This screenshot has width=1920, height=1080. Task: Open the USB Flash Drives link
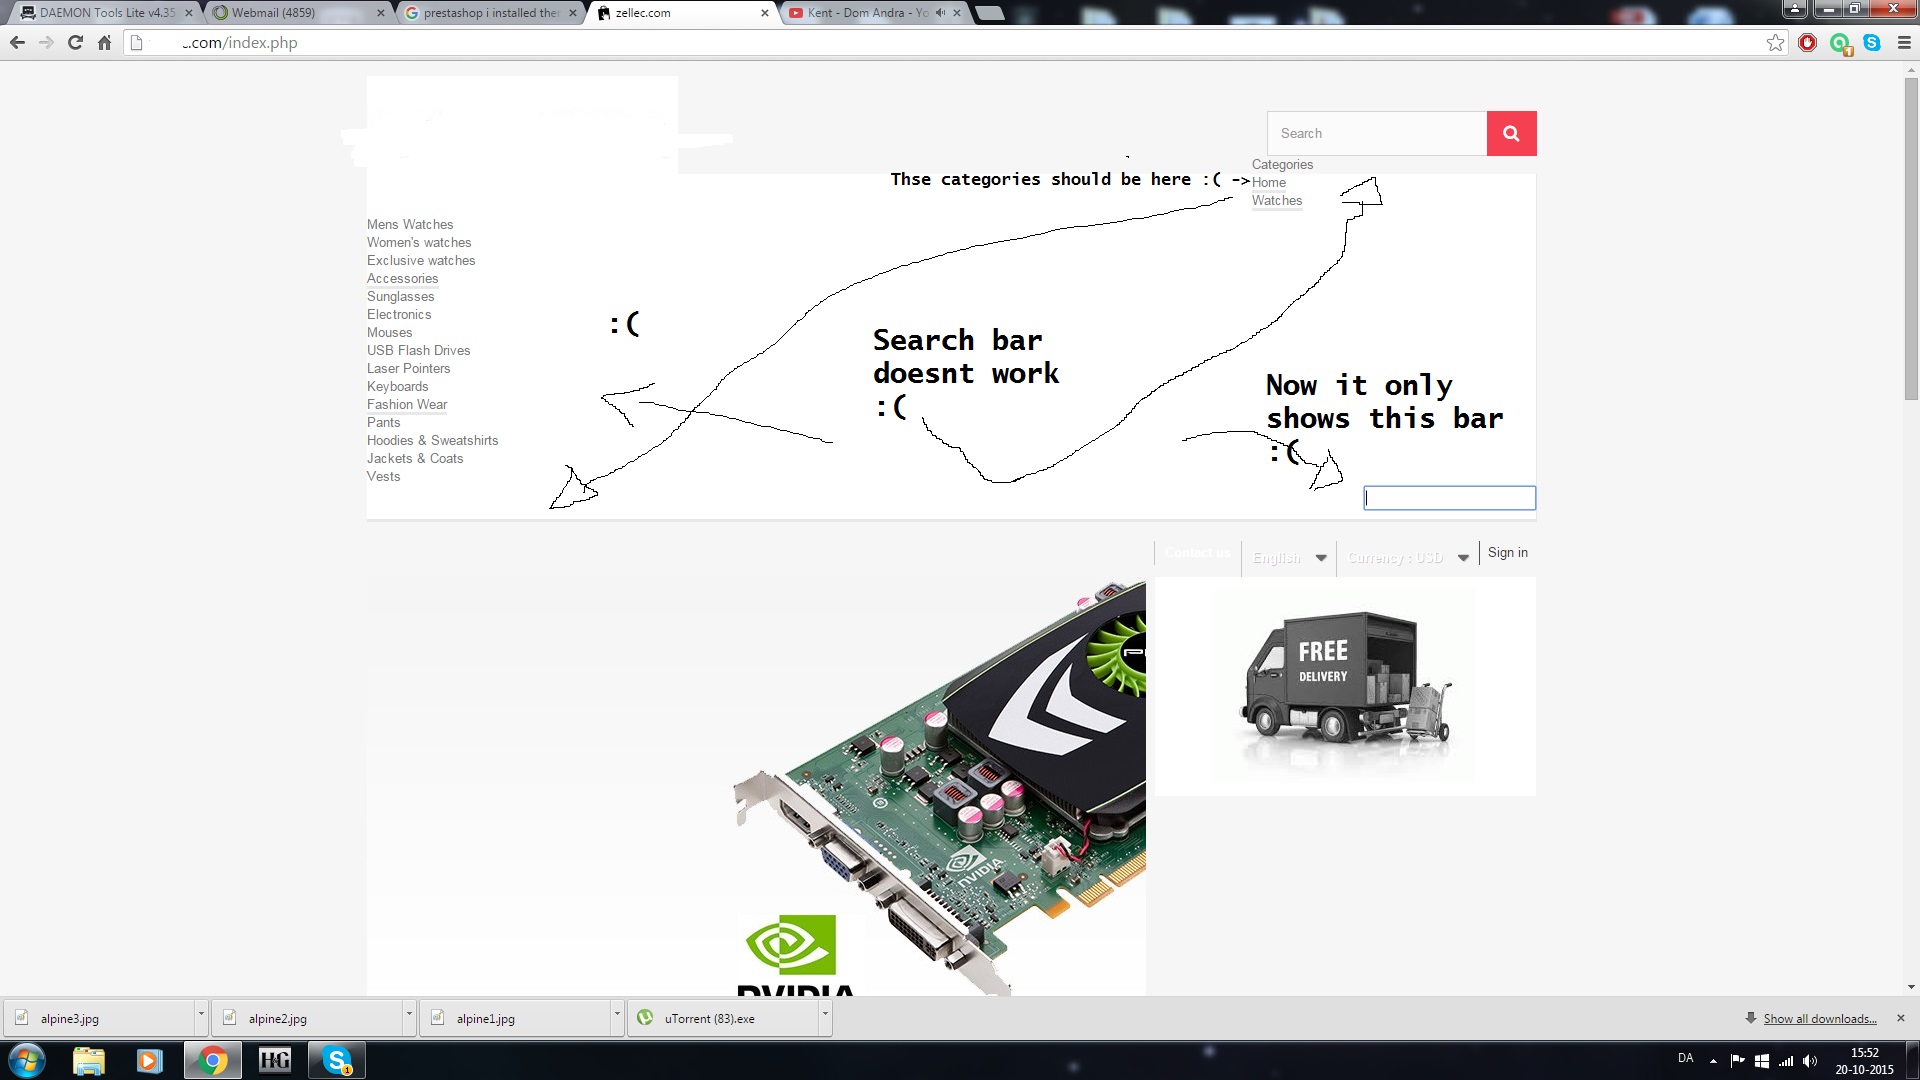point(418,350)
